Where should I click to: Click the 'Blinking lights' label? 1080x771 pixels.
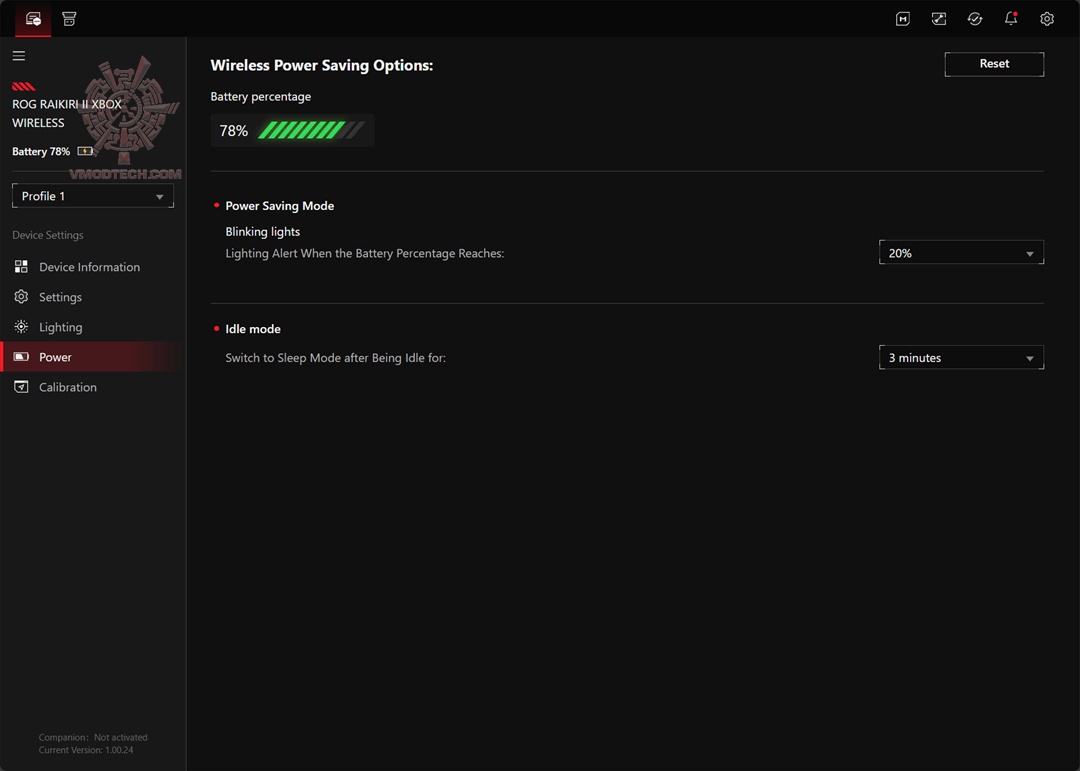(262, 232)
